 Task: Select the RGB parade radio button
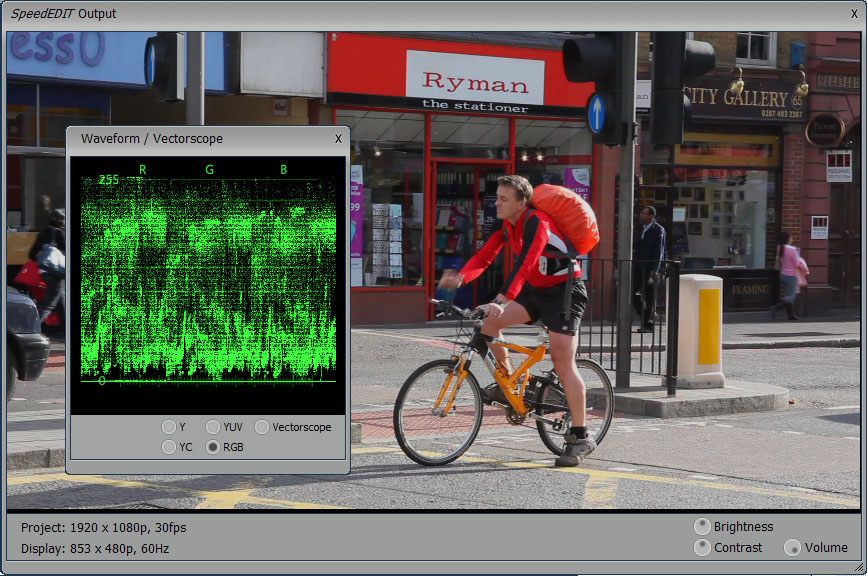tap(213, 447)
